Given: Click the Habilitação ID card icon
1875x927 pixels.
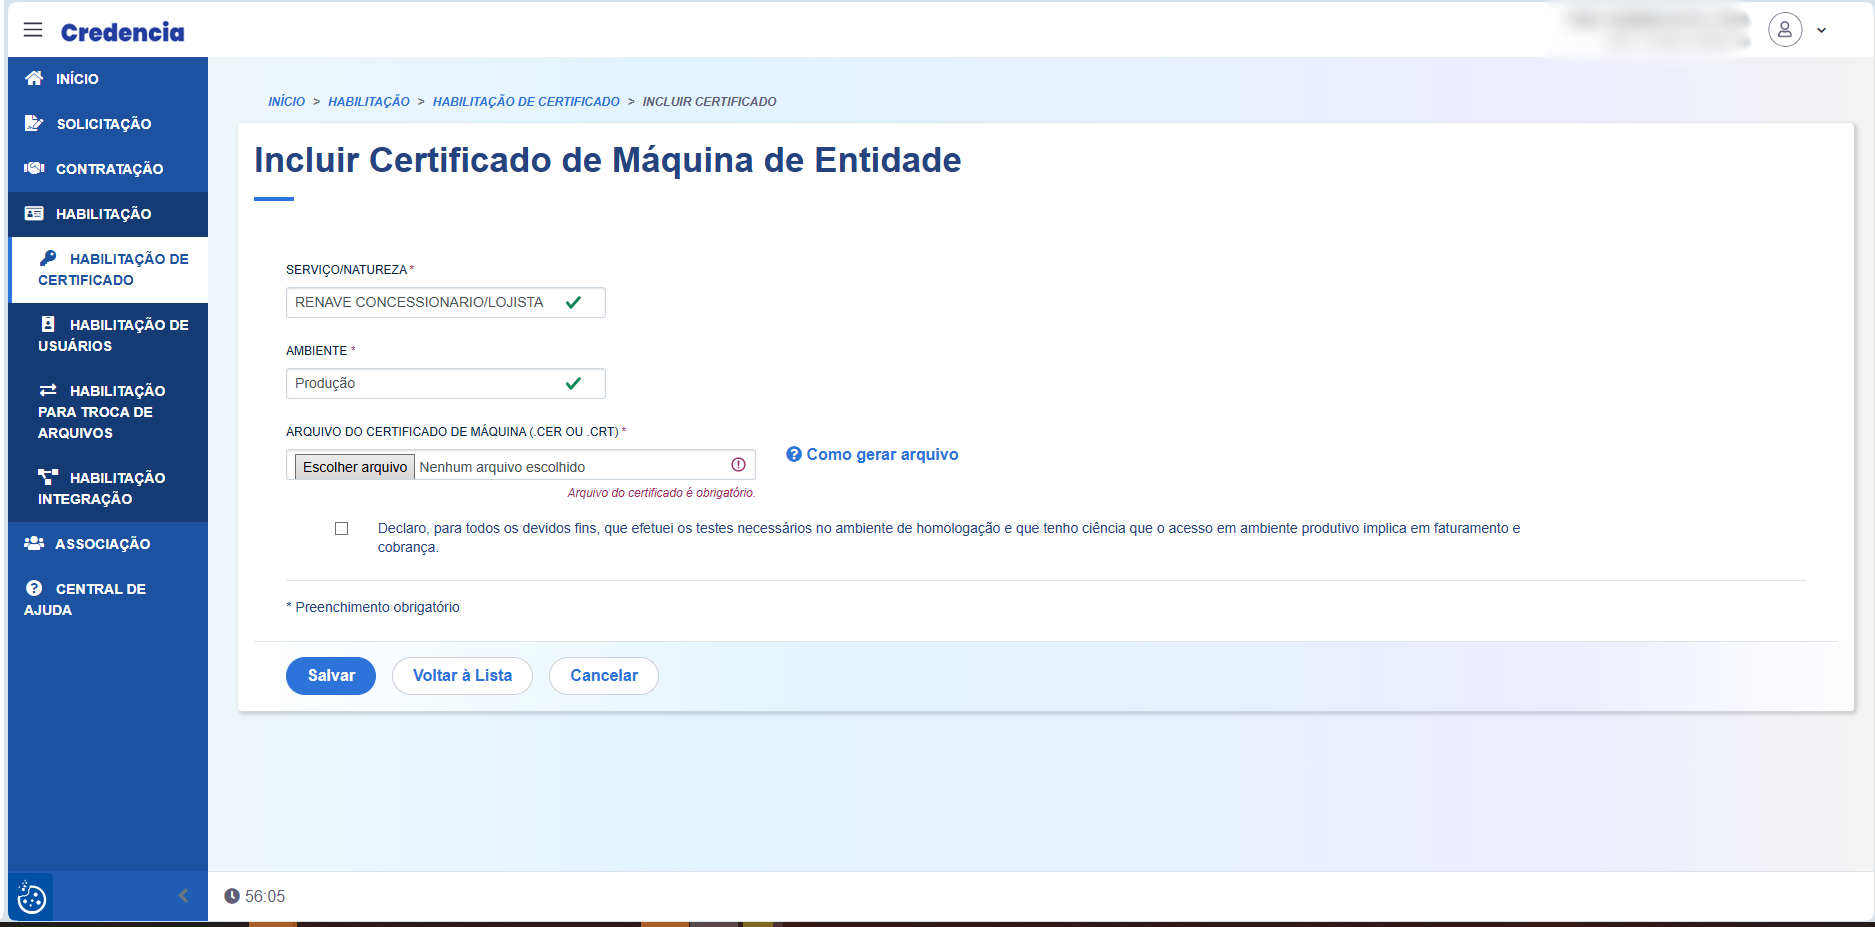Looking at the screenshot, I should click(x=34, y=213).
